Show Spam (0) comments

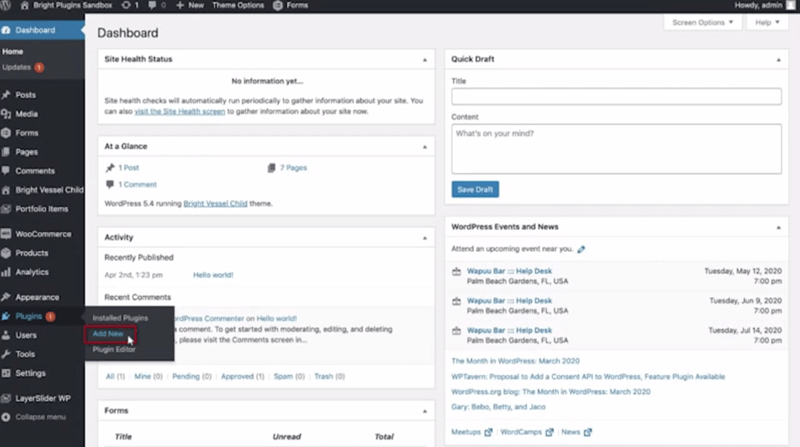click(x=289, y=376)
